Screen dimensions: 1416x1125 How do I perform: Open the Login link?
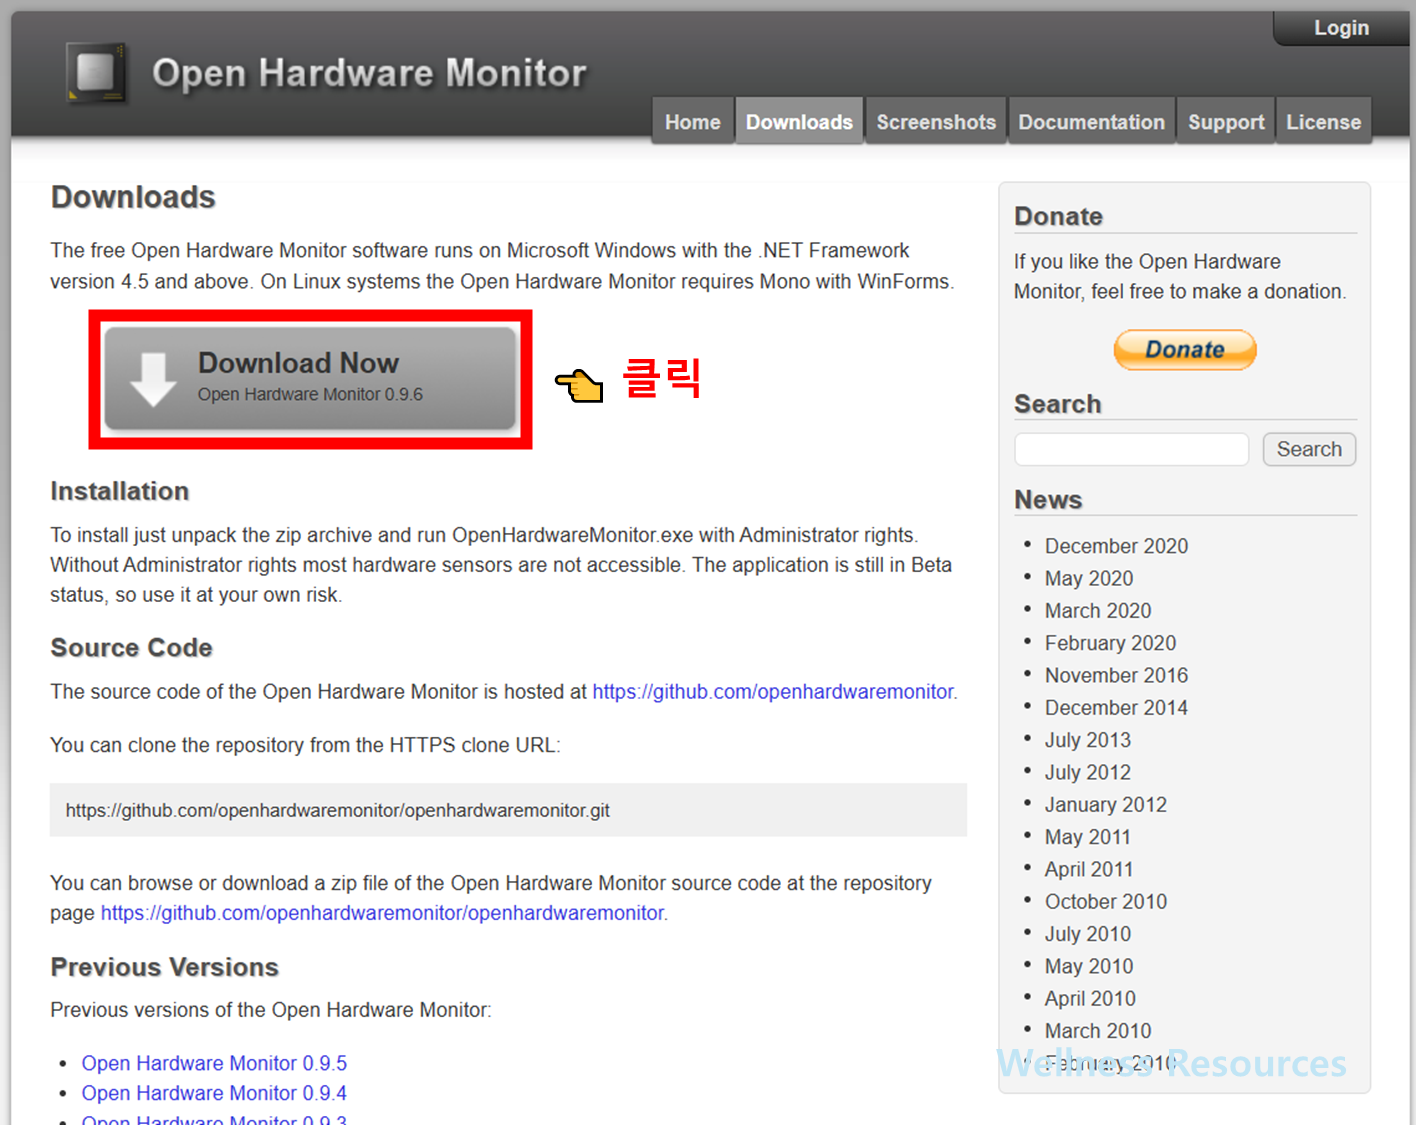click(1341, 28)
